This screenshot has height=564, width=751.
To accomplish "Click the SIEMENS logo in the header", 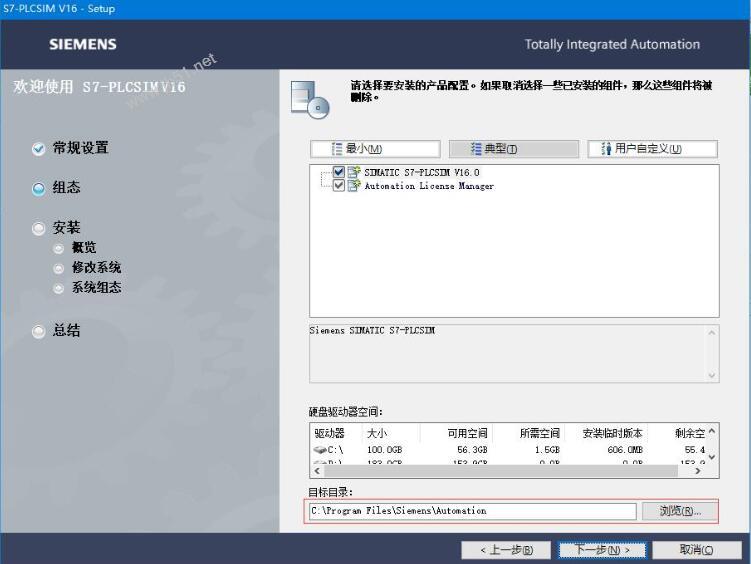I will click(83, 45).
